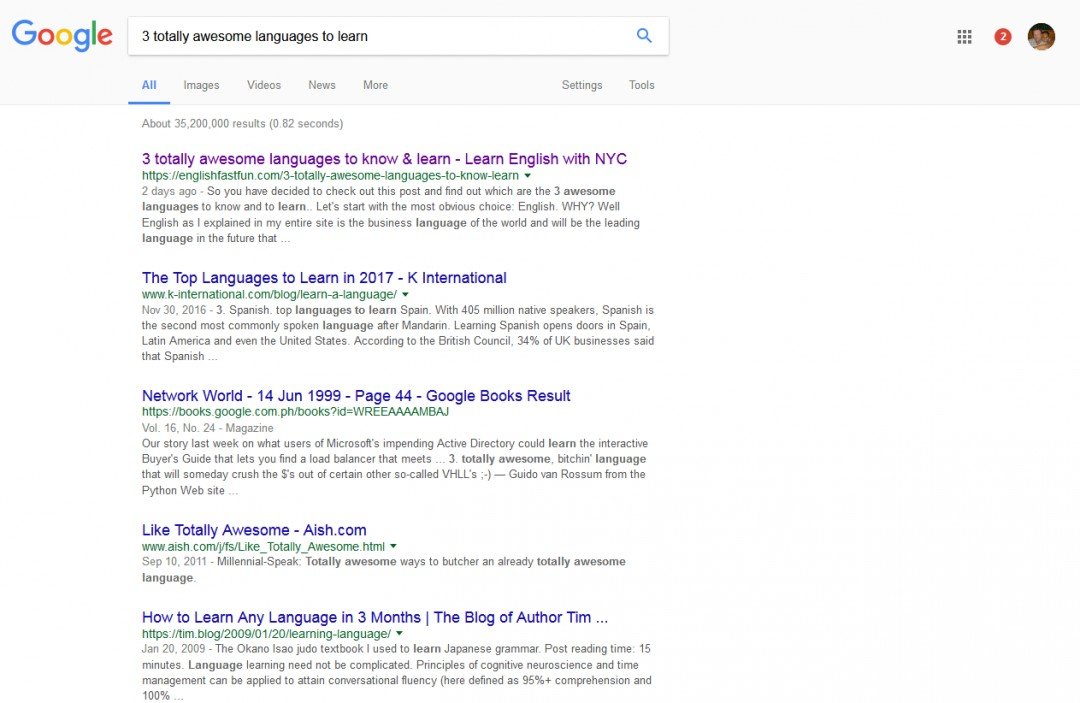The height and width of the screenshot is (703, 1080).
Task: Switch to the News tab
Action: pyautogui.click(x=322, y=85)
